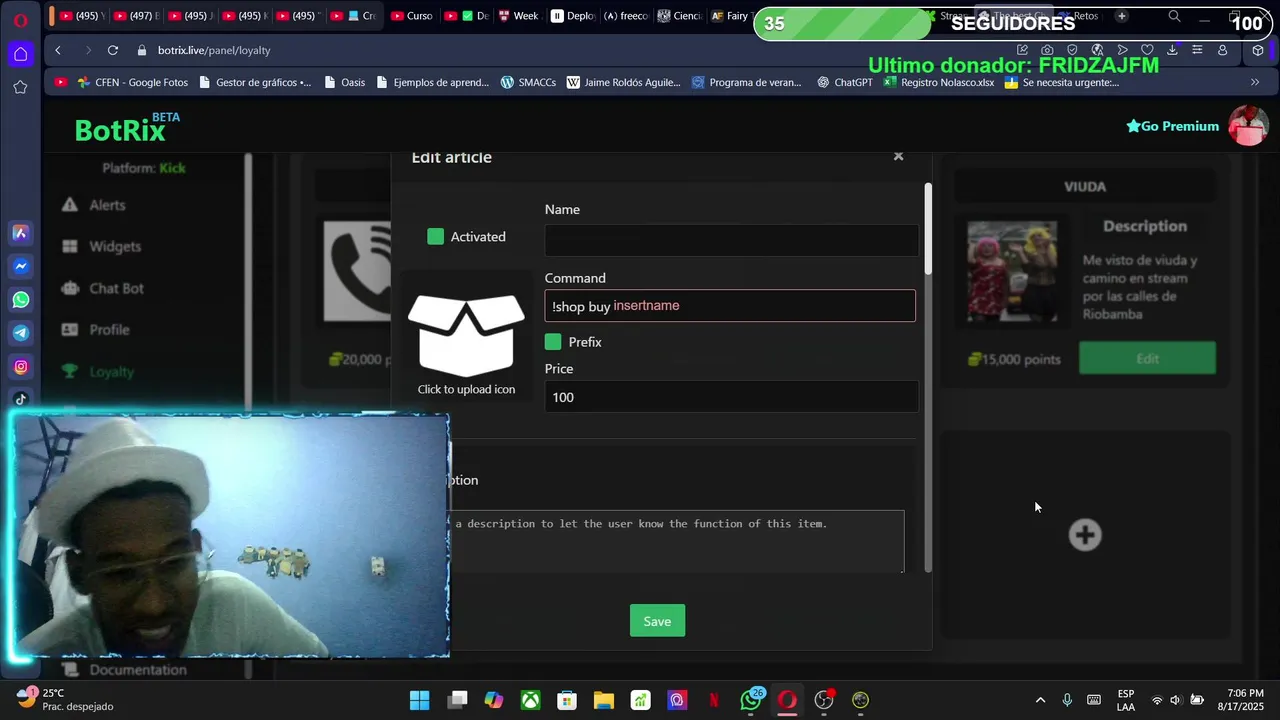Screen dimensions: 1280x720
Task: Open Opera bookmarks star sidebar icon
Action: 20,87
